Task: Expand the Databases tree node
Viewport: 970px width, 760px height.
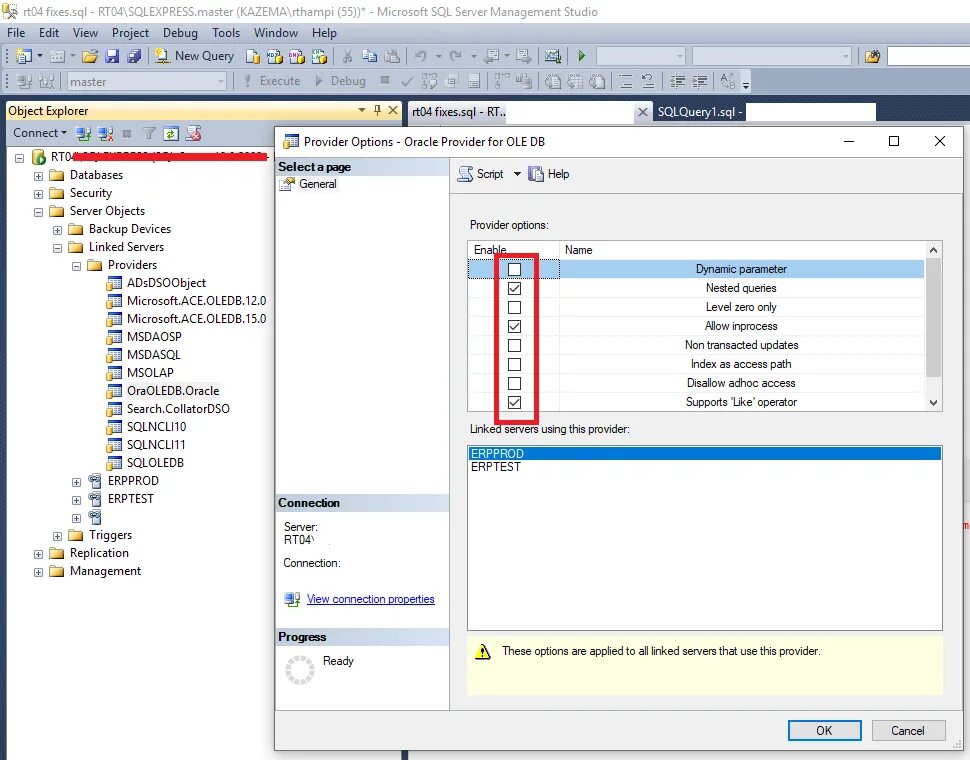Action: (x=38, y=176)
